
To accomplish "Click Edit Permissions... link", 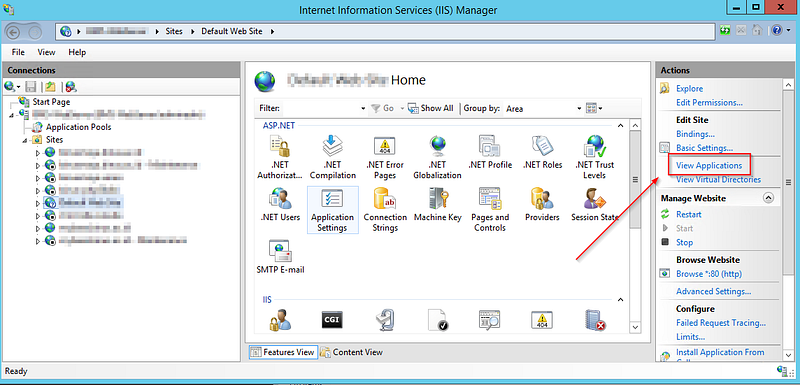I will click(709, 102).
